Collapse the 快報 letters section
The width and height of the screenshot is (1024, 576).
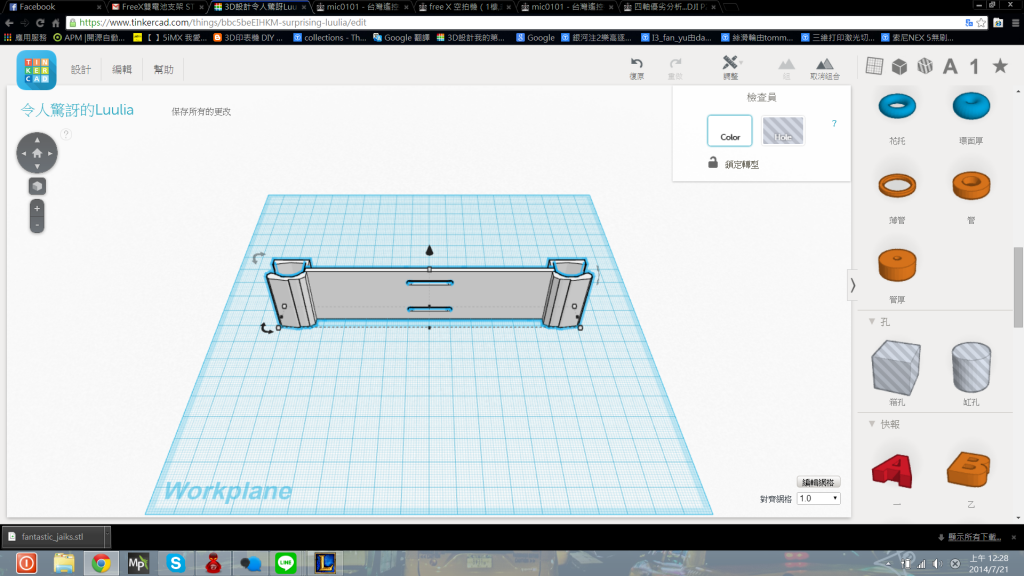(x=872, y=424)
